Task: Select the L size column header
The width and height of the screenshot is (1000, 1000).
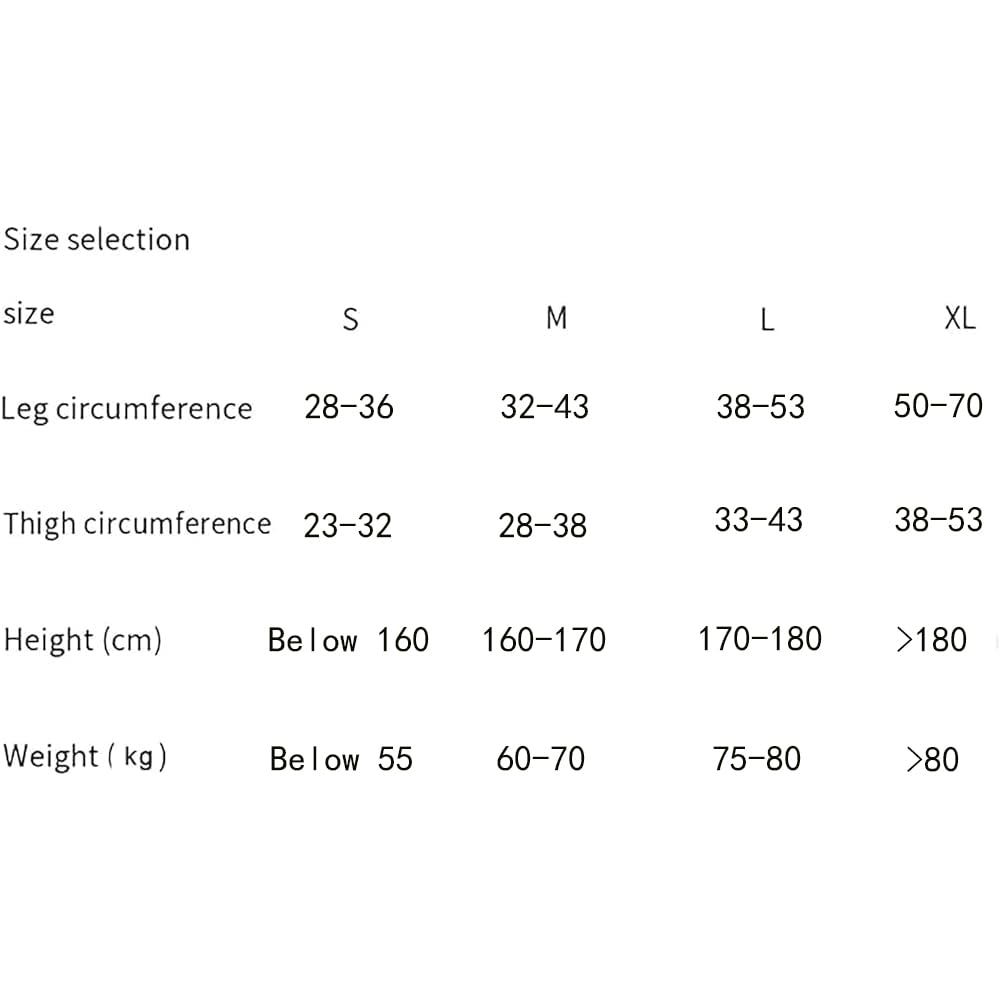Action: [x=767, y=320]
